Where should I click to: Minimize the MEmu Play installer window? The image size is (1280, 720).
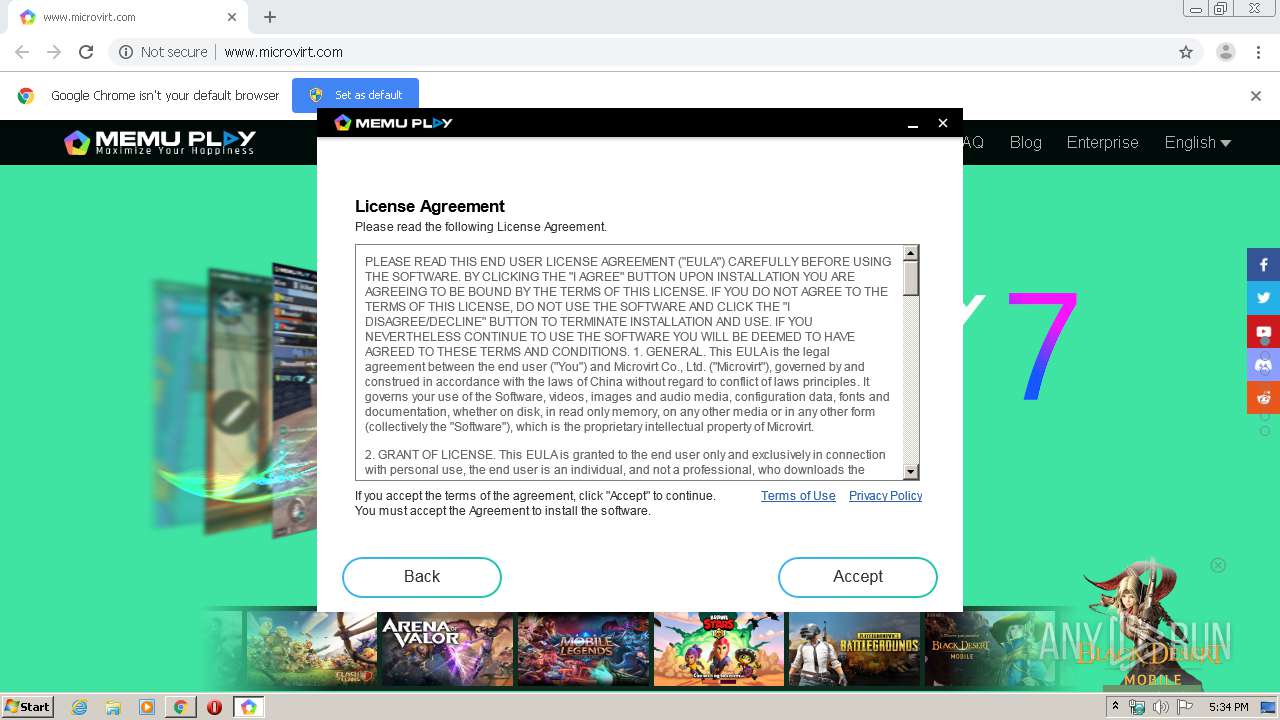click(x=912, y=123)
